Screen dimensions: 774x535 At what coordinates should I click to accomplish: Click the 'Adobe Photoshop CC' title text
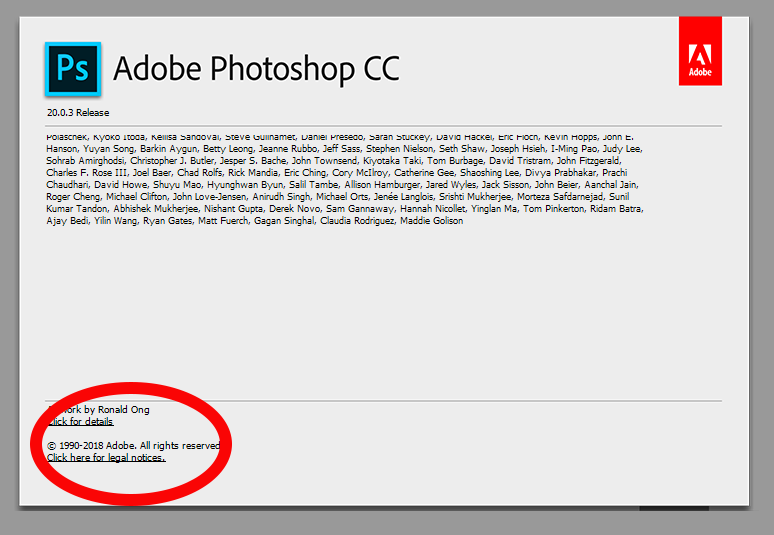point(256,68)
